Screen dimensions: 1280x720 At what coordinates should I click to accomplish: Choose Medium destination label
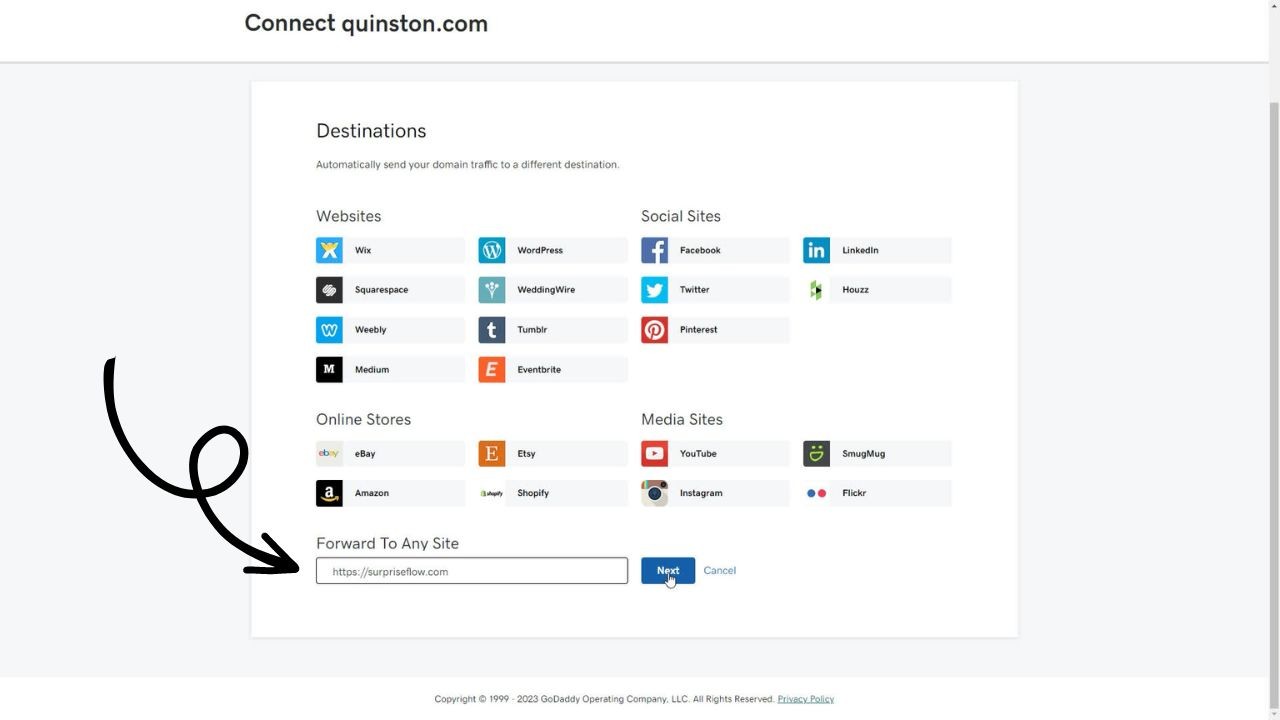tap(372, 369)
